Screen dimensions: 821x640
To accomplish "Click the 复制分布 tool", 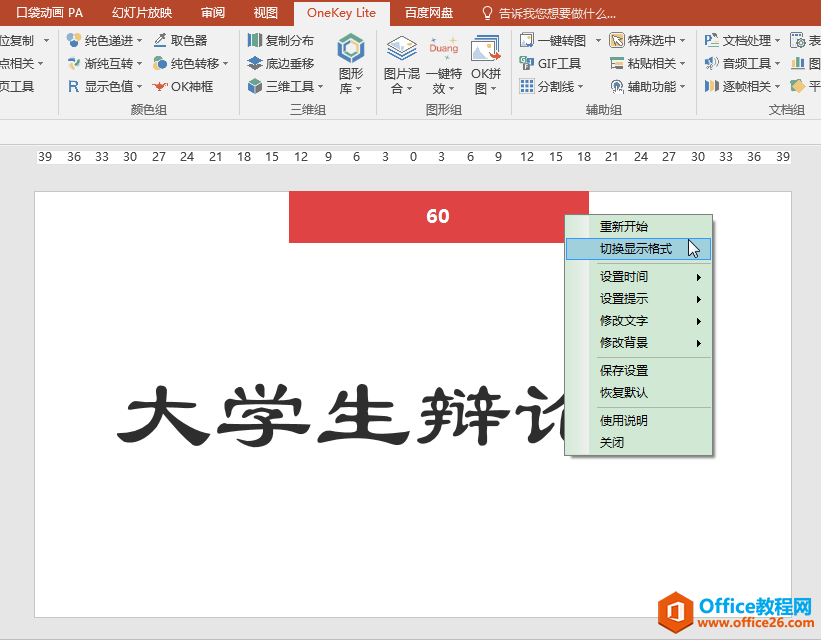I will point(281,40).
